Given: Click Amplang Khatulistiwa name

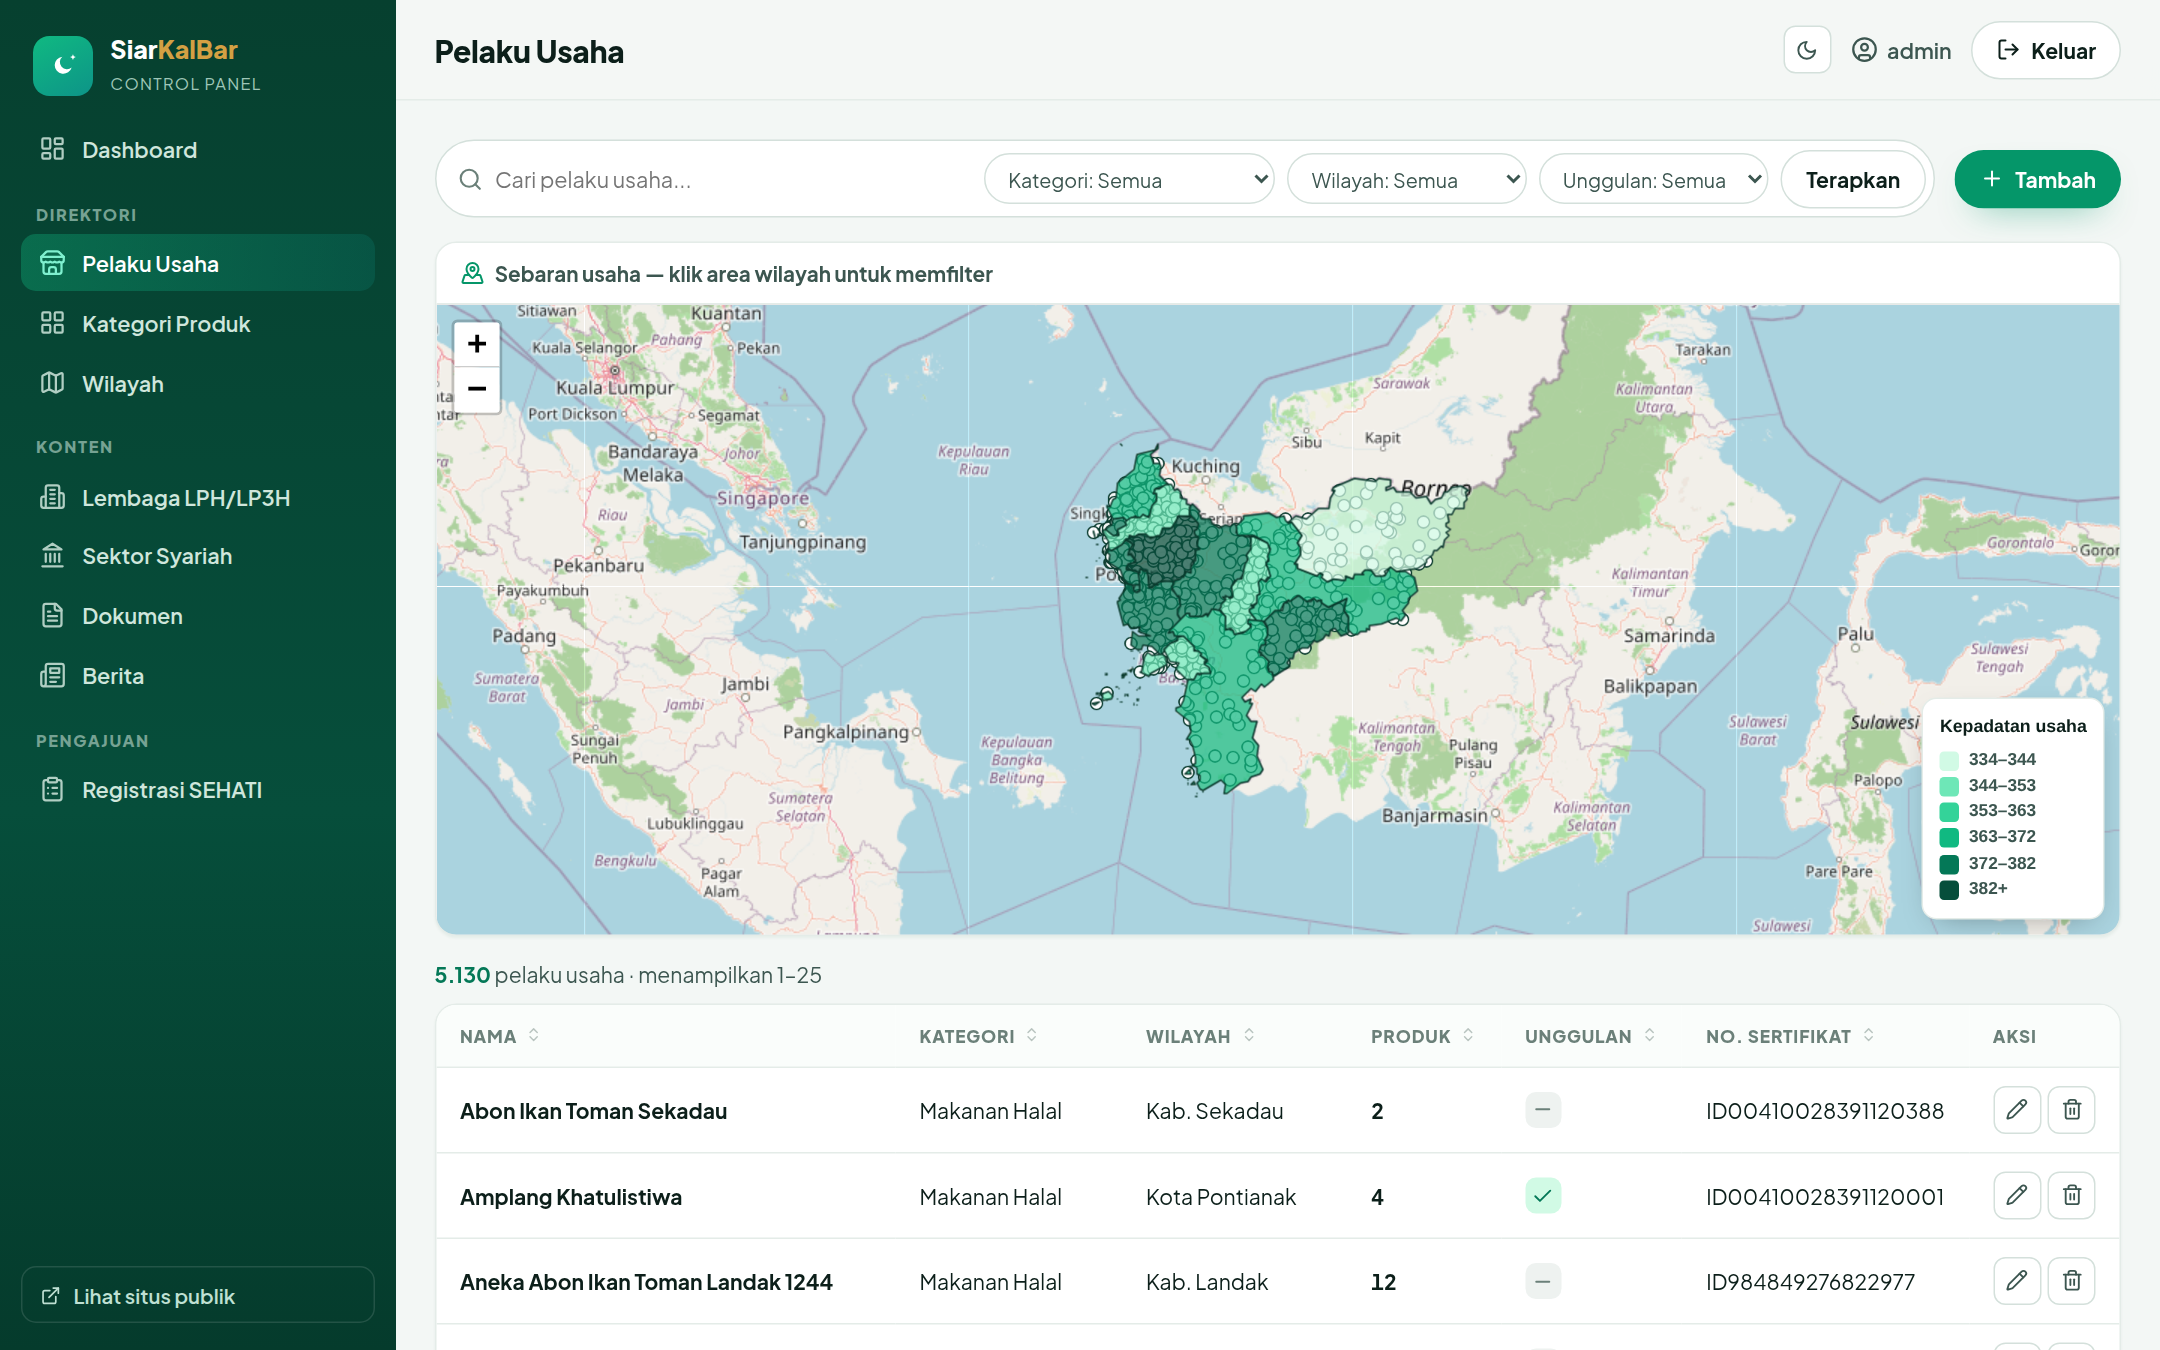Looking at the screenshot, I should 571,1197.
